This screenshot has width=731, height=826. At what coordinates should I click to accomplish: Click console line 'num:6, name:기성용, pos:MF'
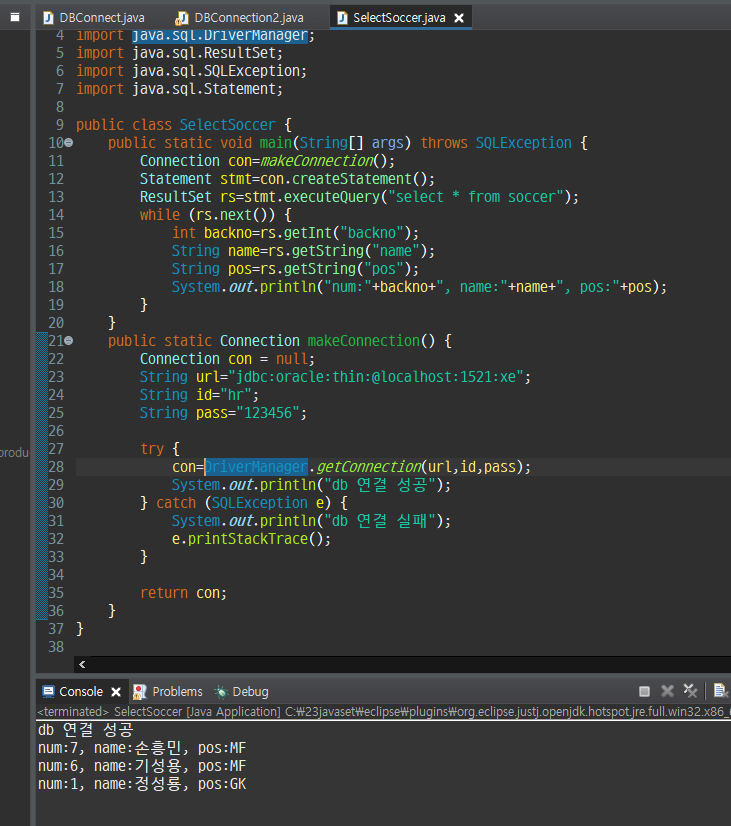[142, 766]
